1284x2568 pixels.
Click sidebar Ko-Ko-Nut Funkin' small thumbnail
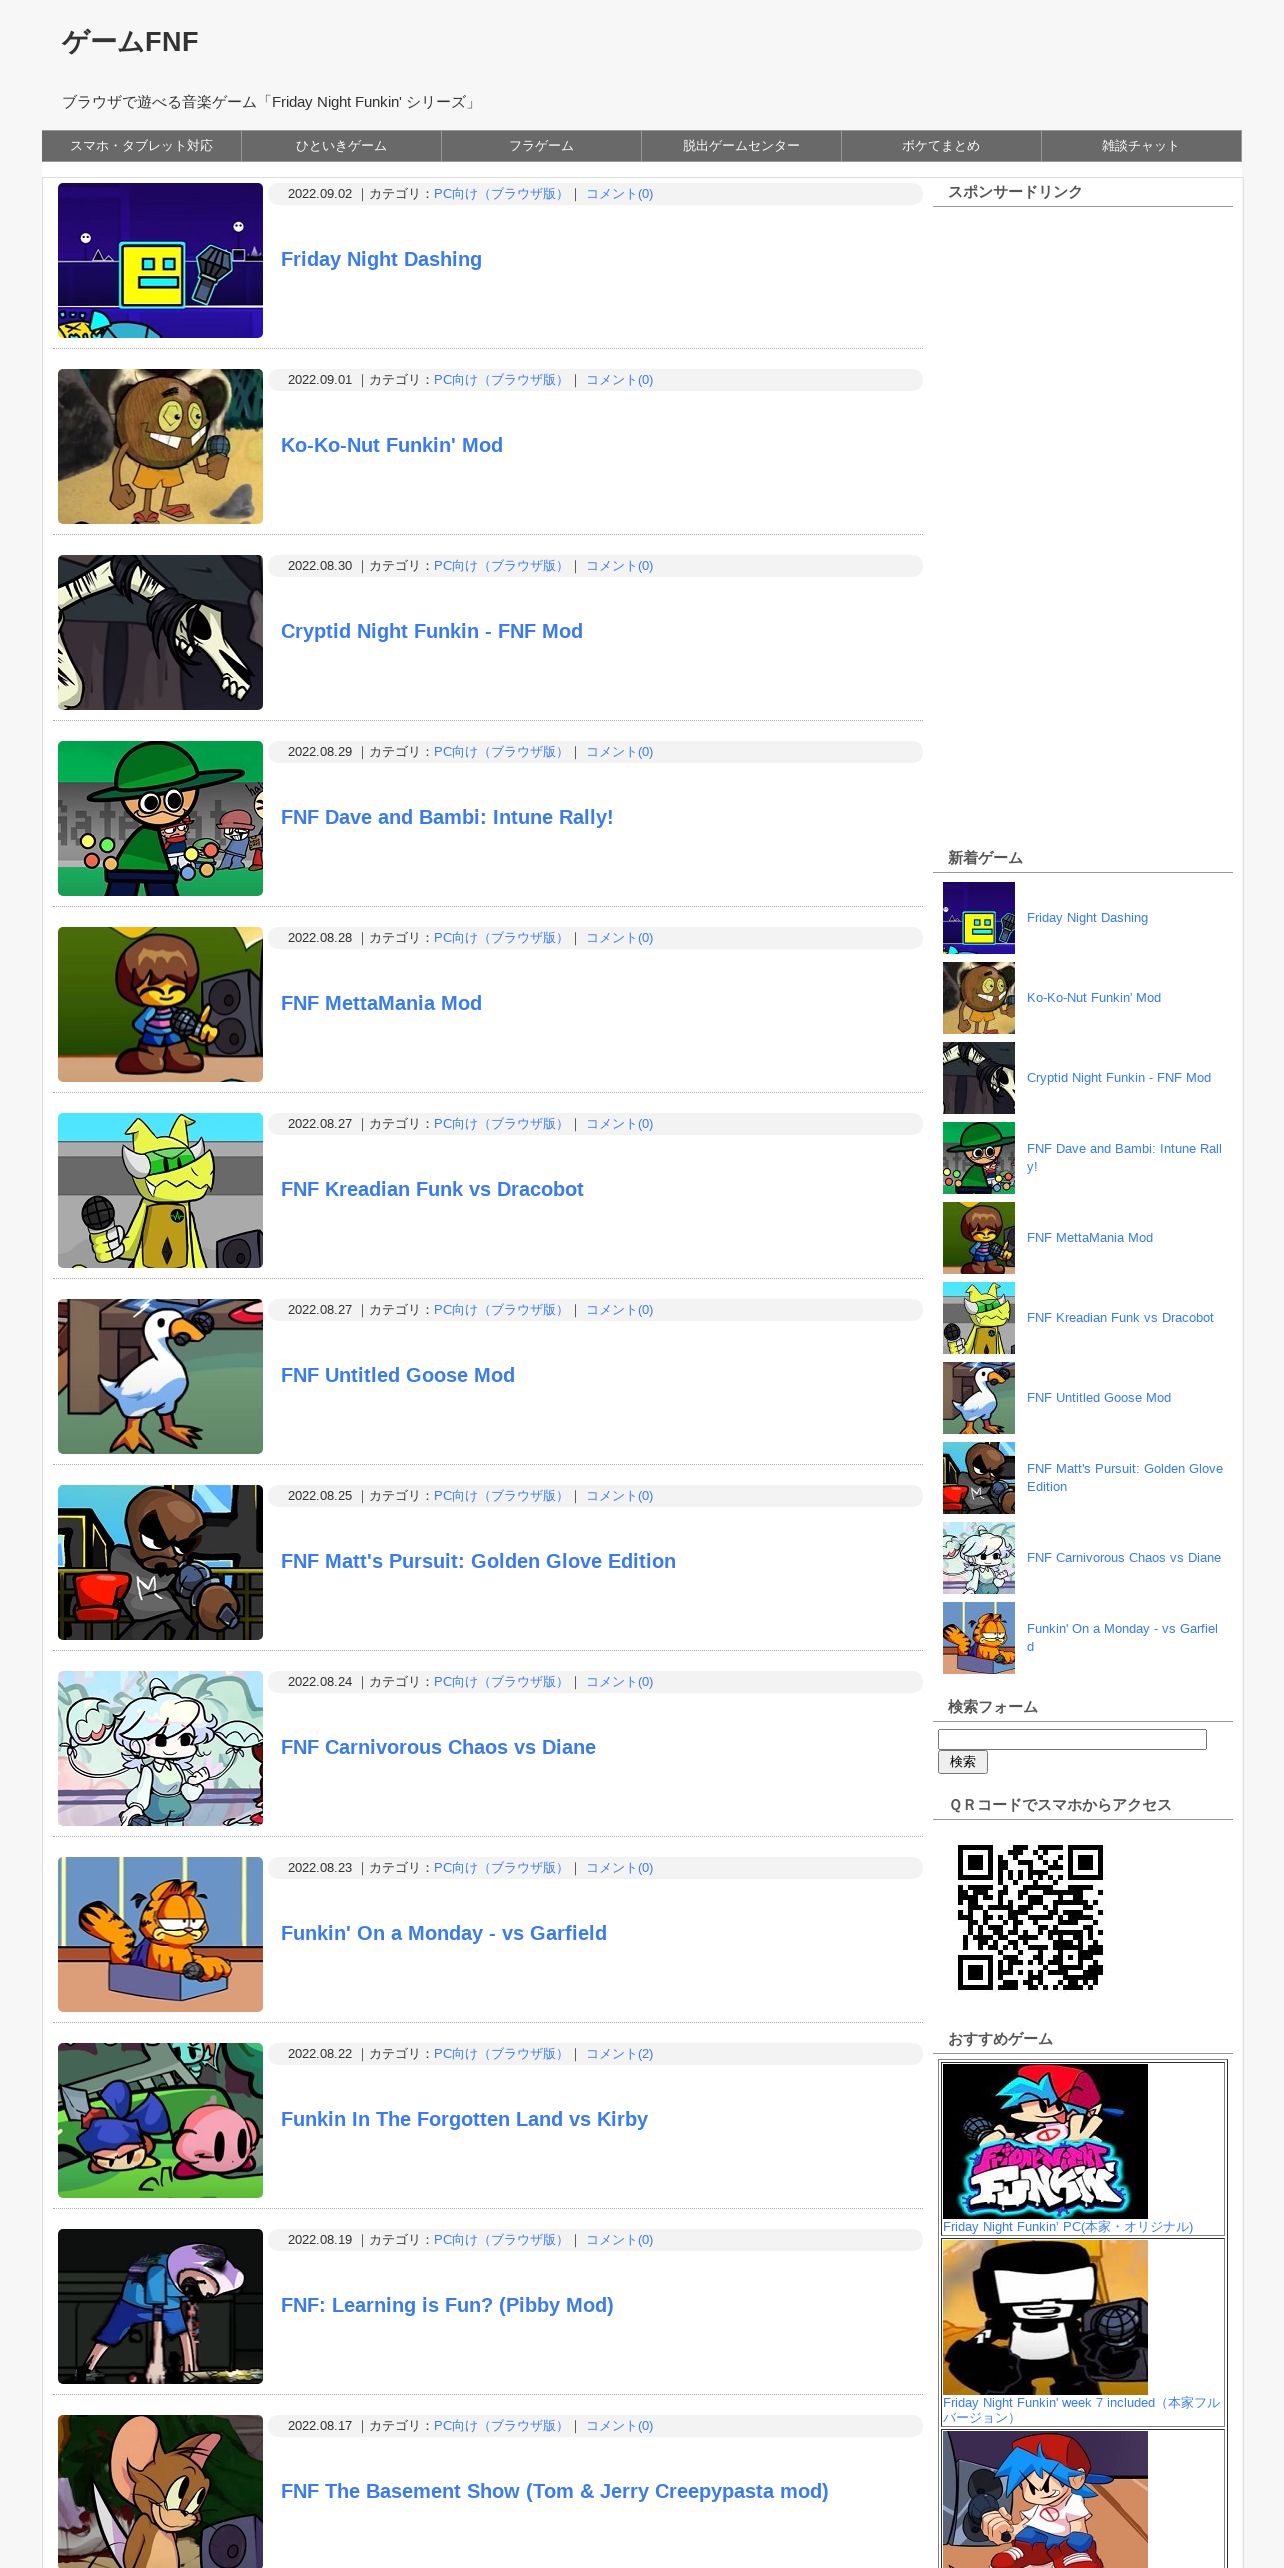tap(979, 998)
